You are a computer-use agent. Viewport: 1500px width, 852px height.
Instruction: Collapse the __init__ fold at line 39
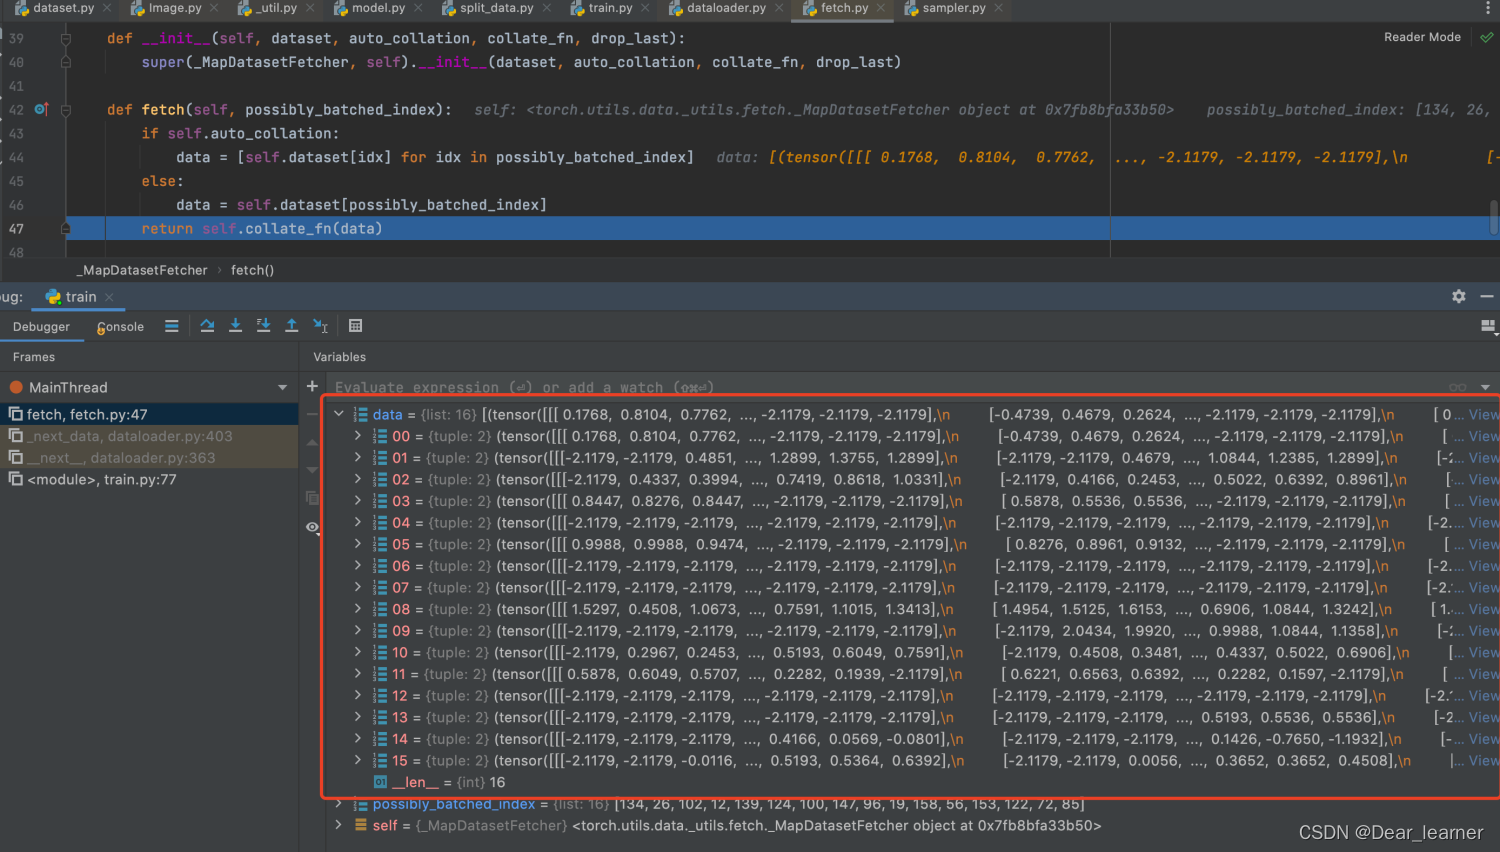click(65, 38)
